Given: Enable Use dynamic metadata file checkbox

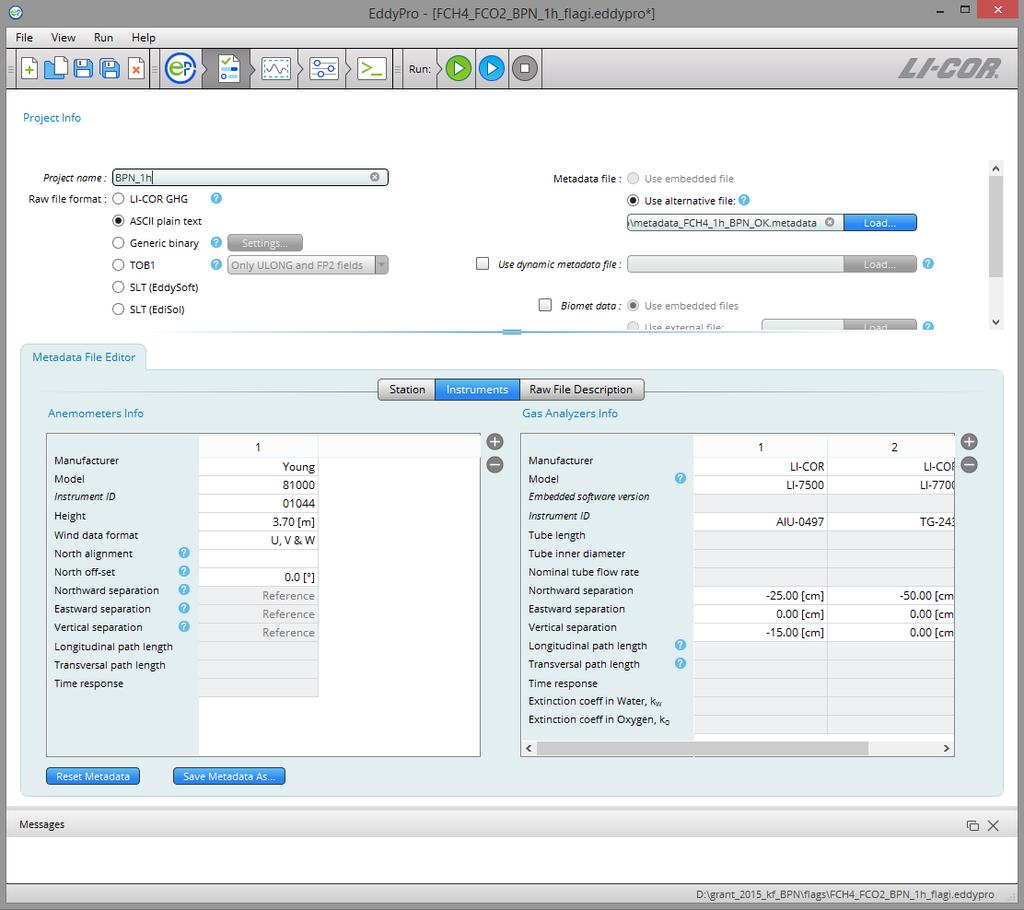Looking at the screenshot, I should [x=482, y=264].
